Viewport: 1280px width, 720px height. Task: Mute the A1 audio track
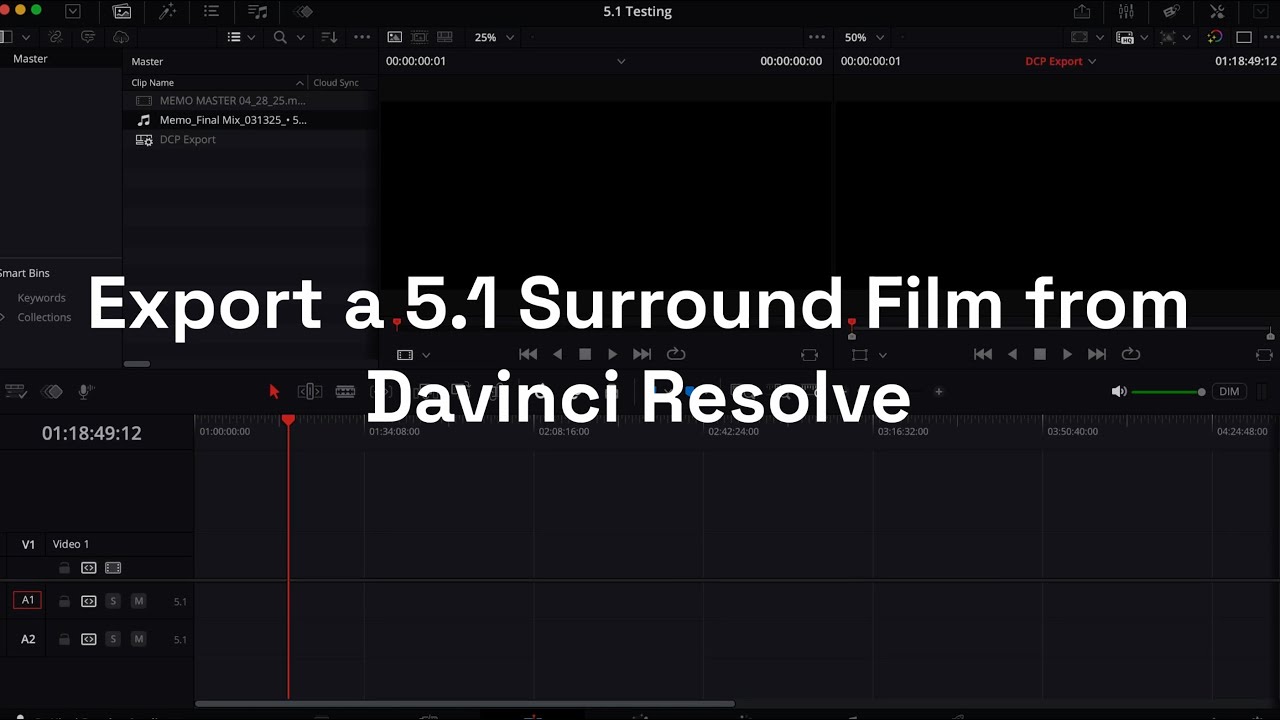138,601
